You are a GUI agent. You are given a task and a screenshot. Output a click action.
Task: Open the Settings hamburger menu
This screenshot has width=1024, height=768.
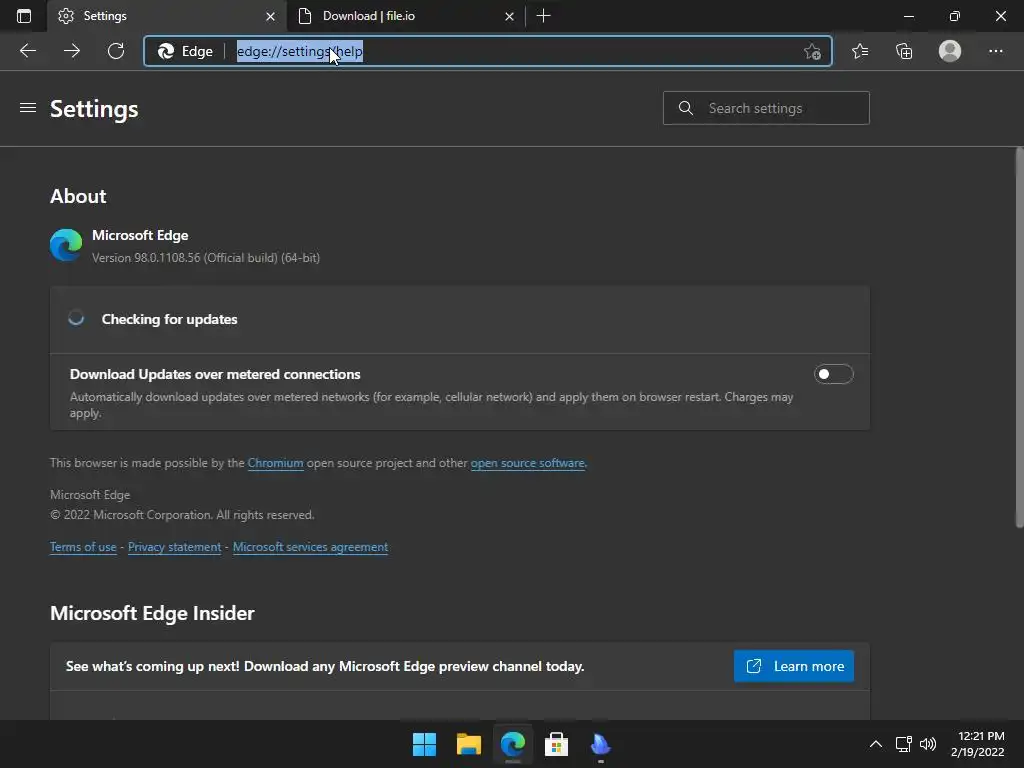[27, 108]
